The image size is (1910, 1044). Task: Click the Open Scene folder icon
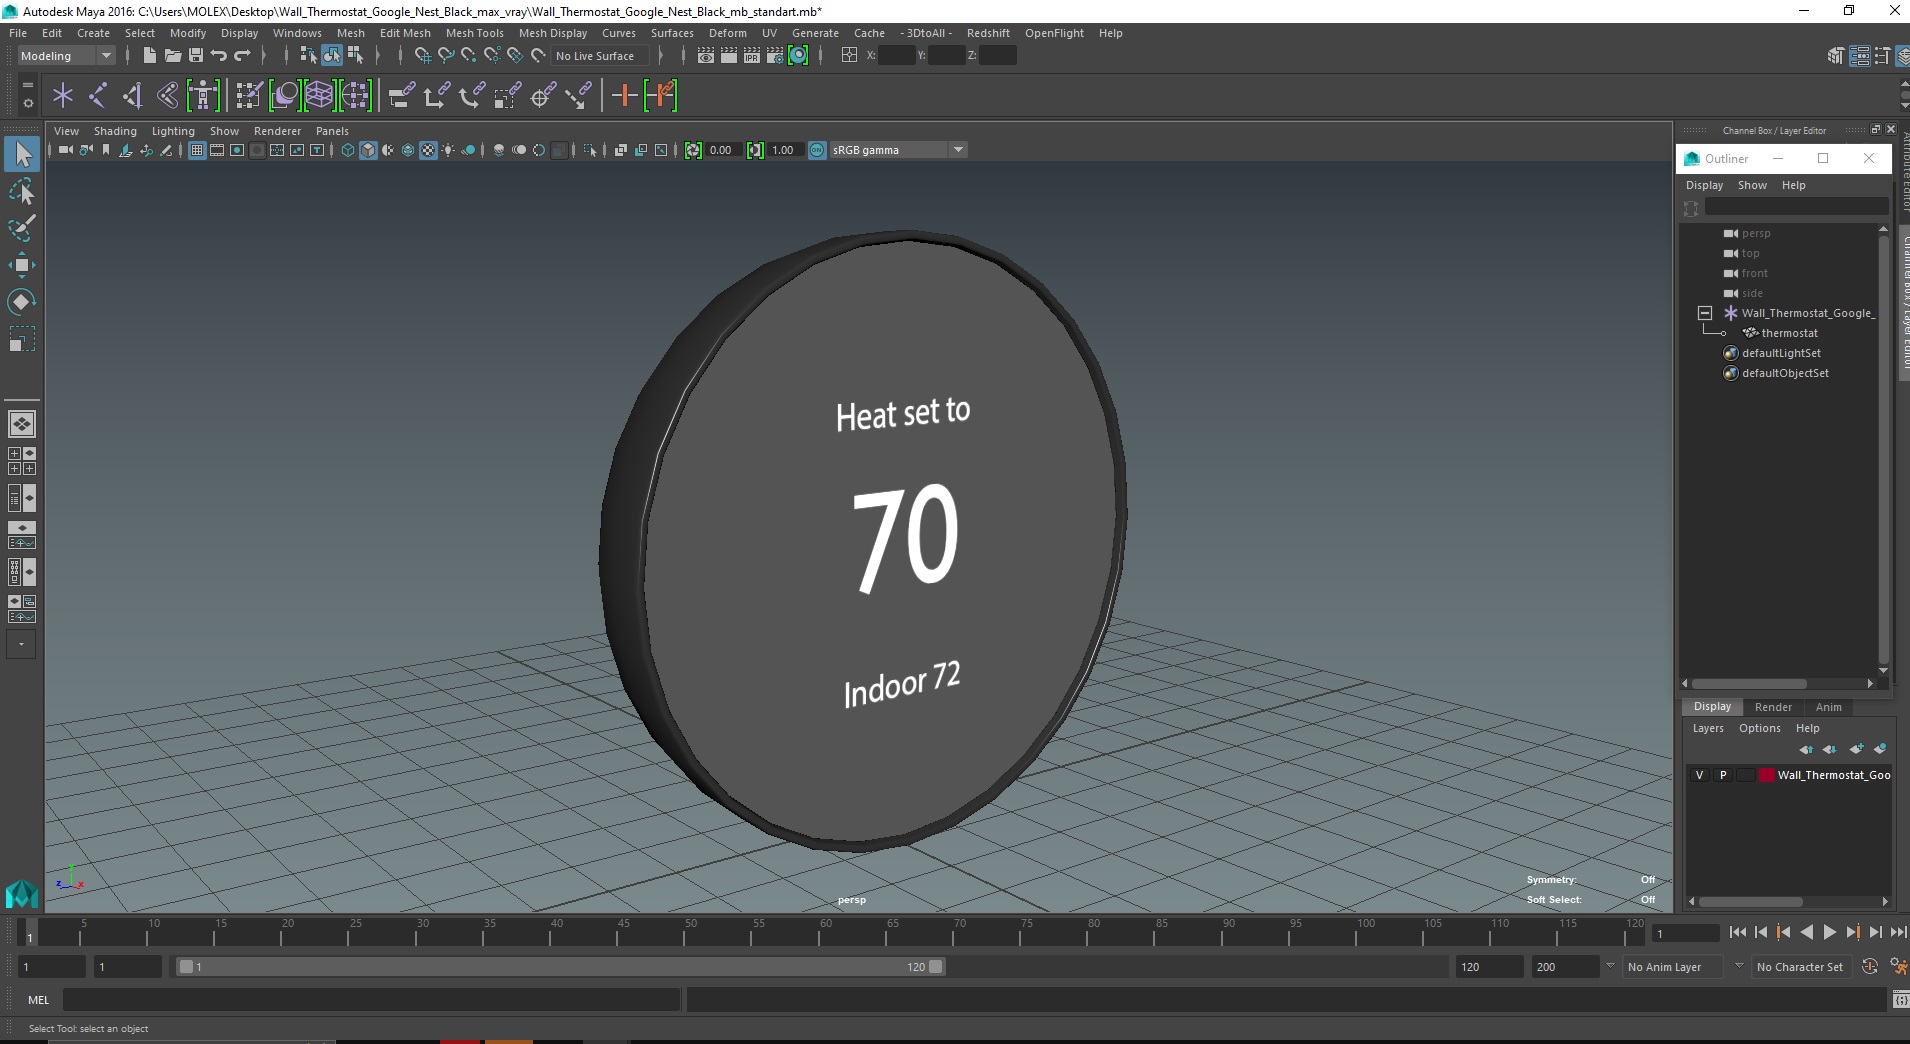pyautogui.click(x=172, y=56)
